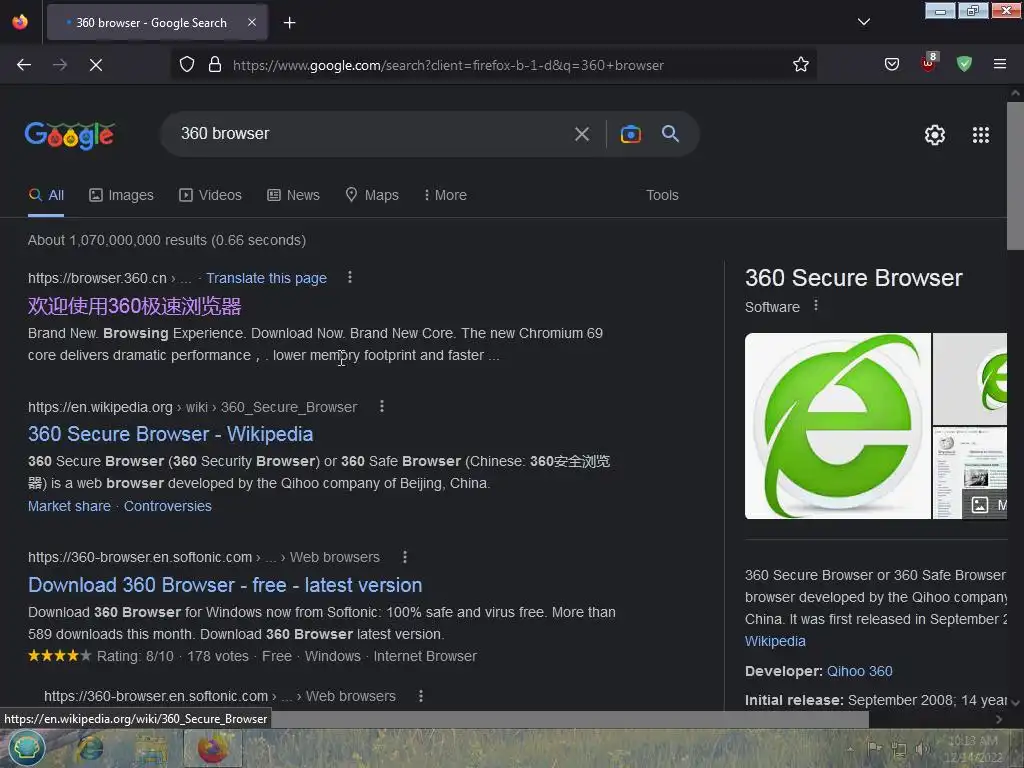Open knowledge panel Software more options
This screenshot has width=1024, height=768.
[x=816, y=306]
